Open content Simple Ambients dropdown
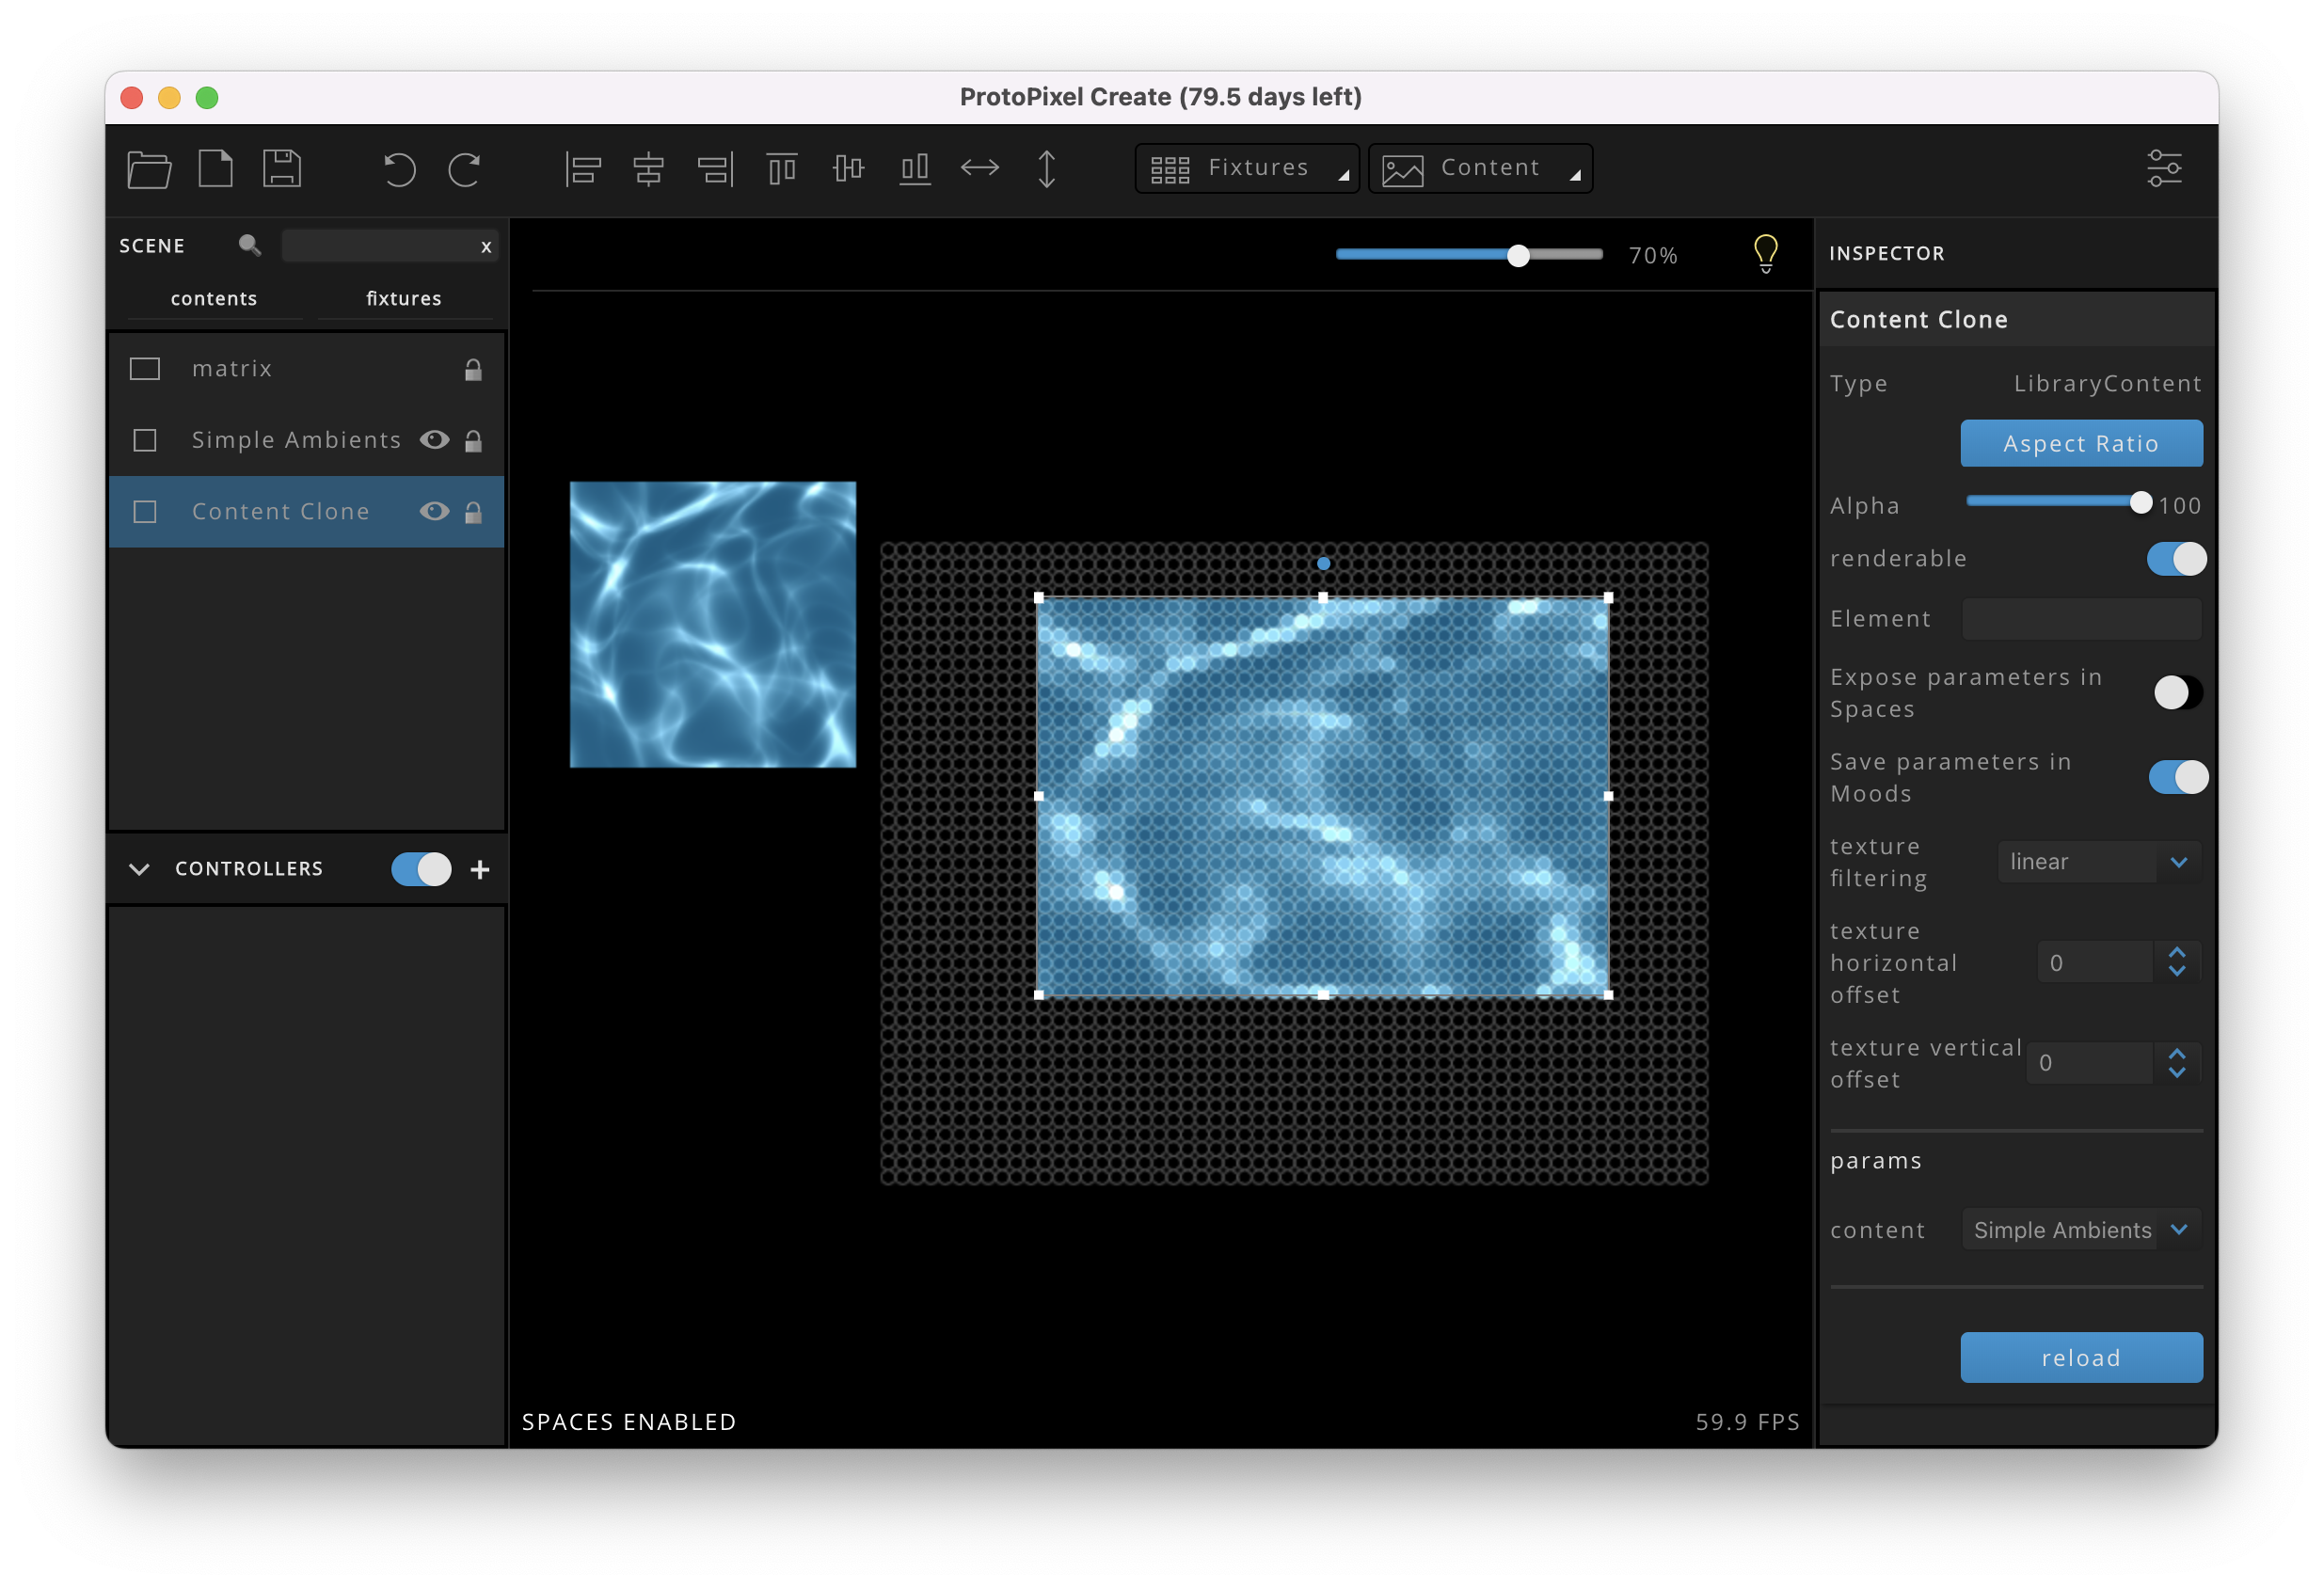Viewport: 2324px width, 1588px height. (2081, 1230)
